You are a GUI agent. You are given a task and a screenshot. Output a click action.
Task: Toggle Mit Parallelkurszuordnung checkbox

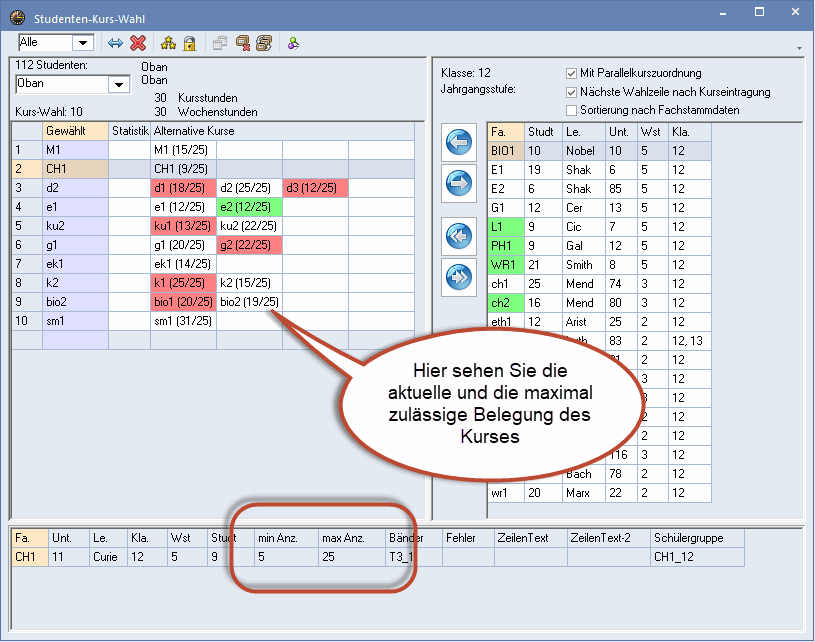571,73
